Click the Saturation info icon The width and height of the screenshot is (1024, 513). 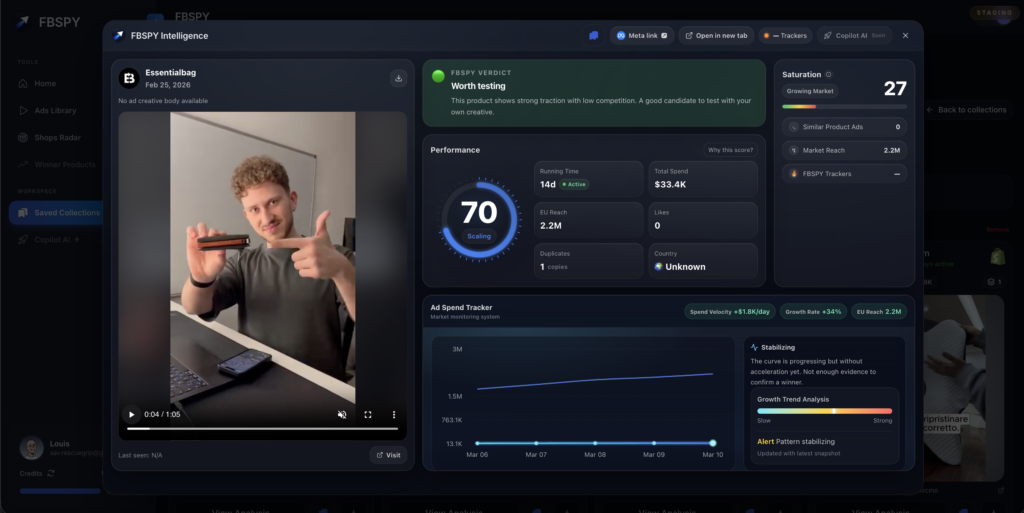point(829,74)
